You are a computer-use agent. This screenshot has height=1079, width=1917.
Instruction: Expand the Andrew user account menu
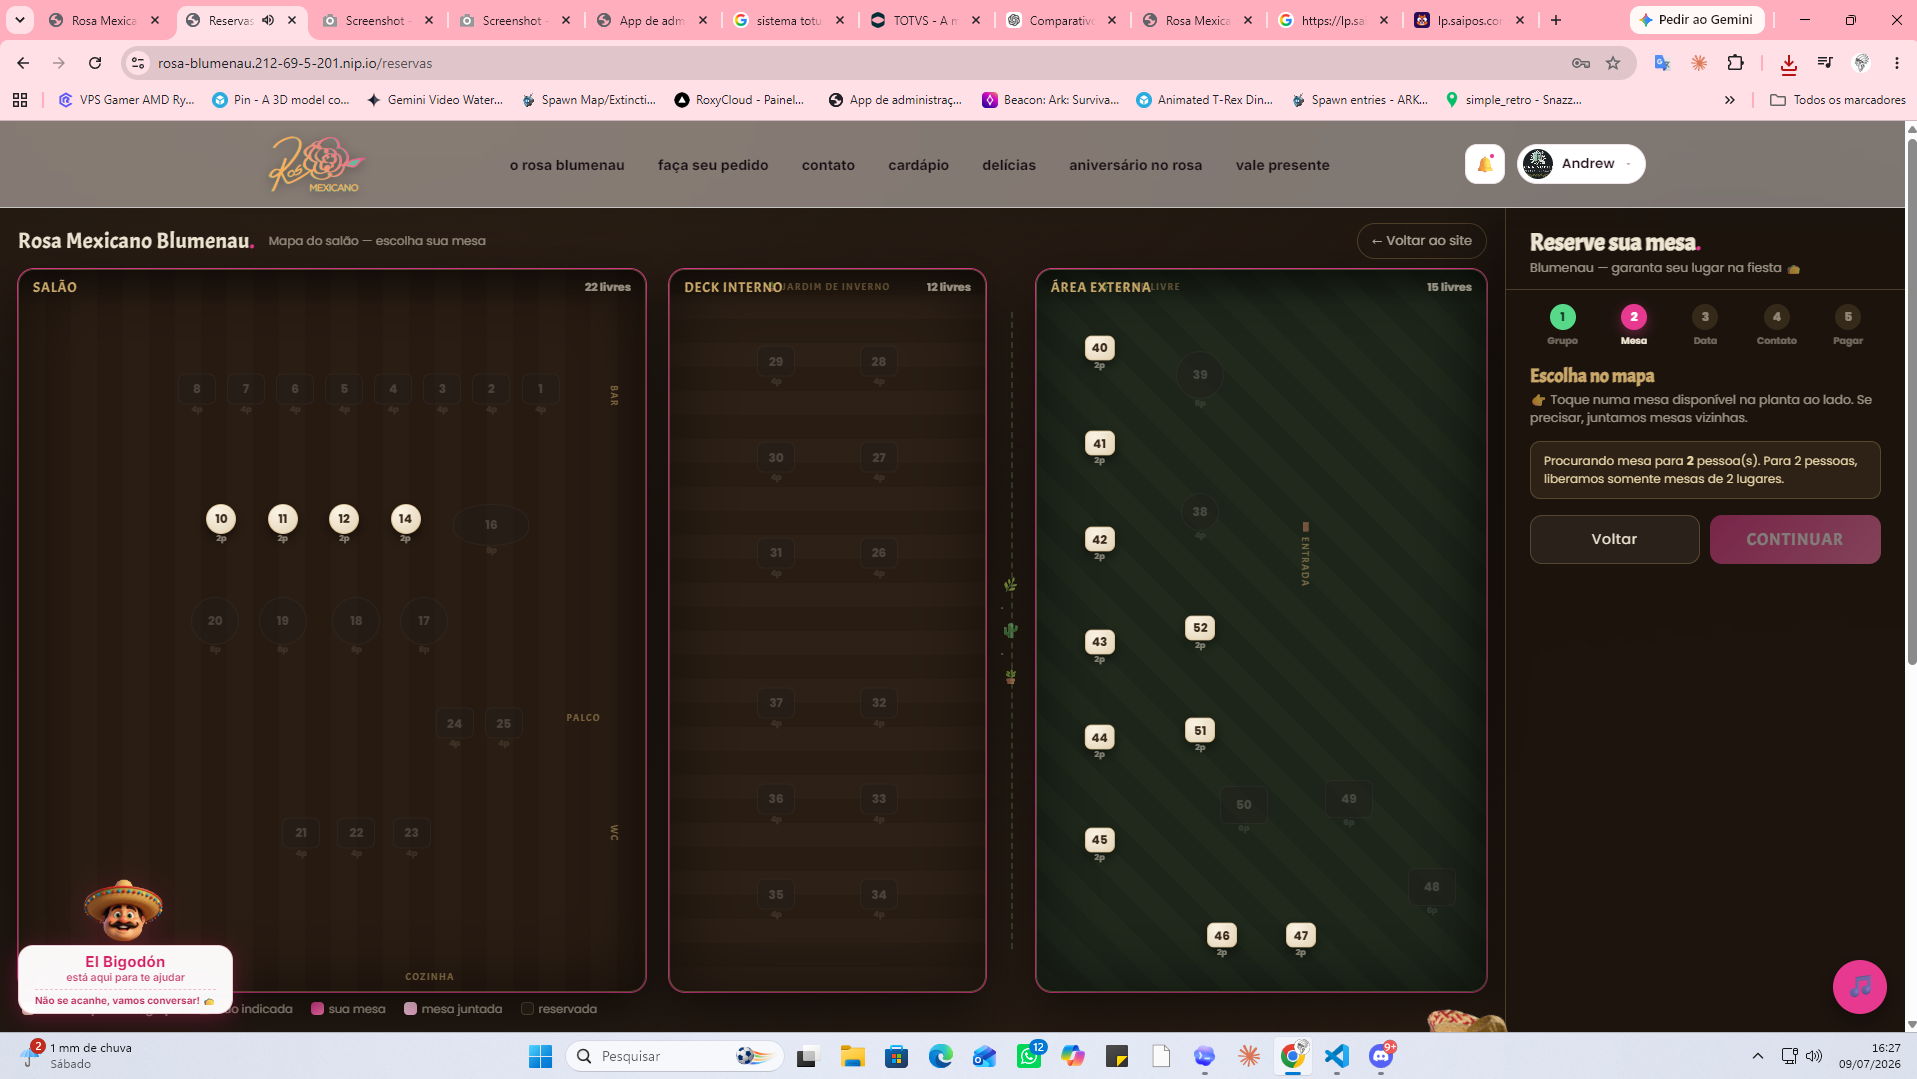1581,164
